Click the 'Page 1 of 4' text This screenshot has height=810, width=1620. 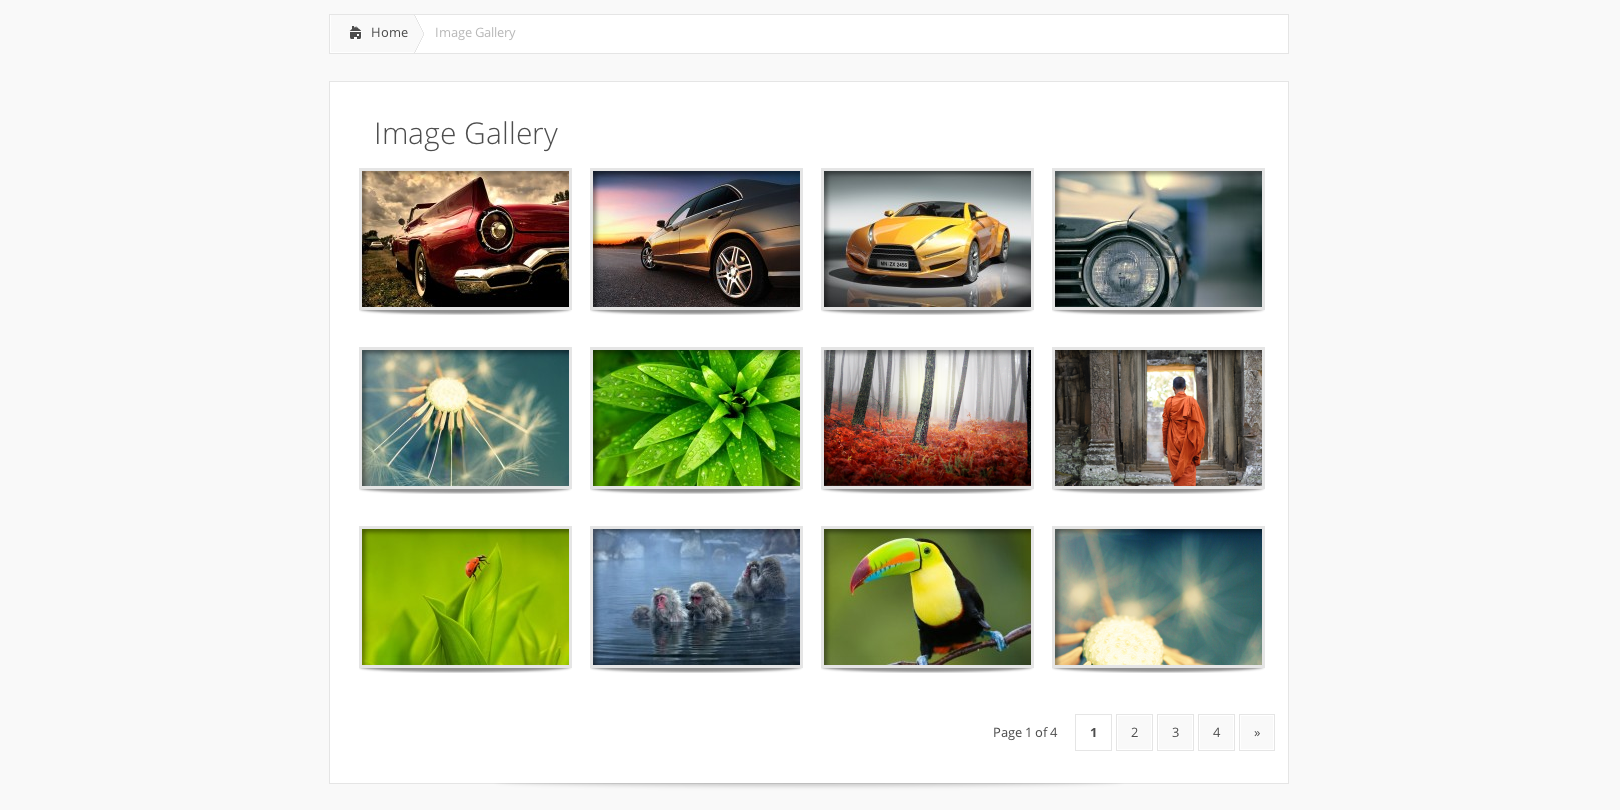pos(1025,733)
